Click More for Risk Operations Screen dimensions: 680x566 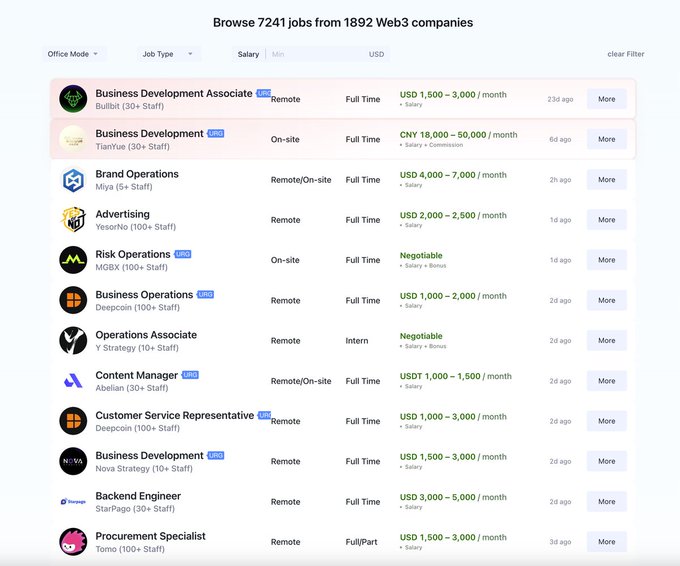[607, 260]
